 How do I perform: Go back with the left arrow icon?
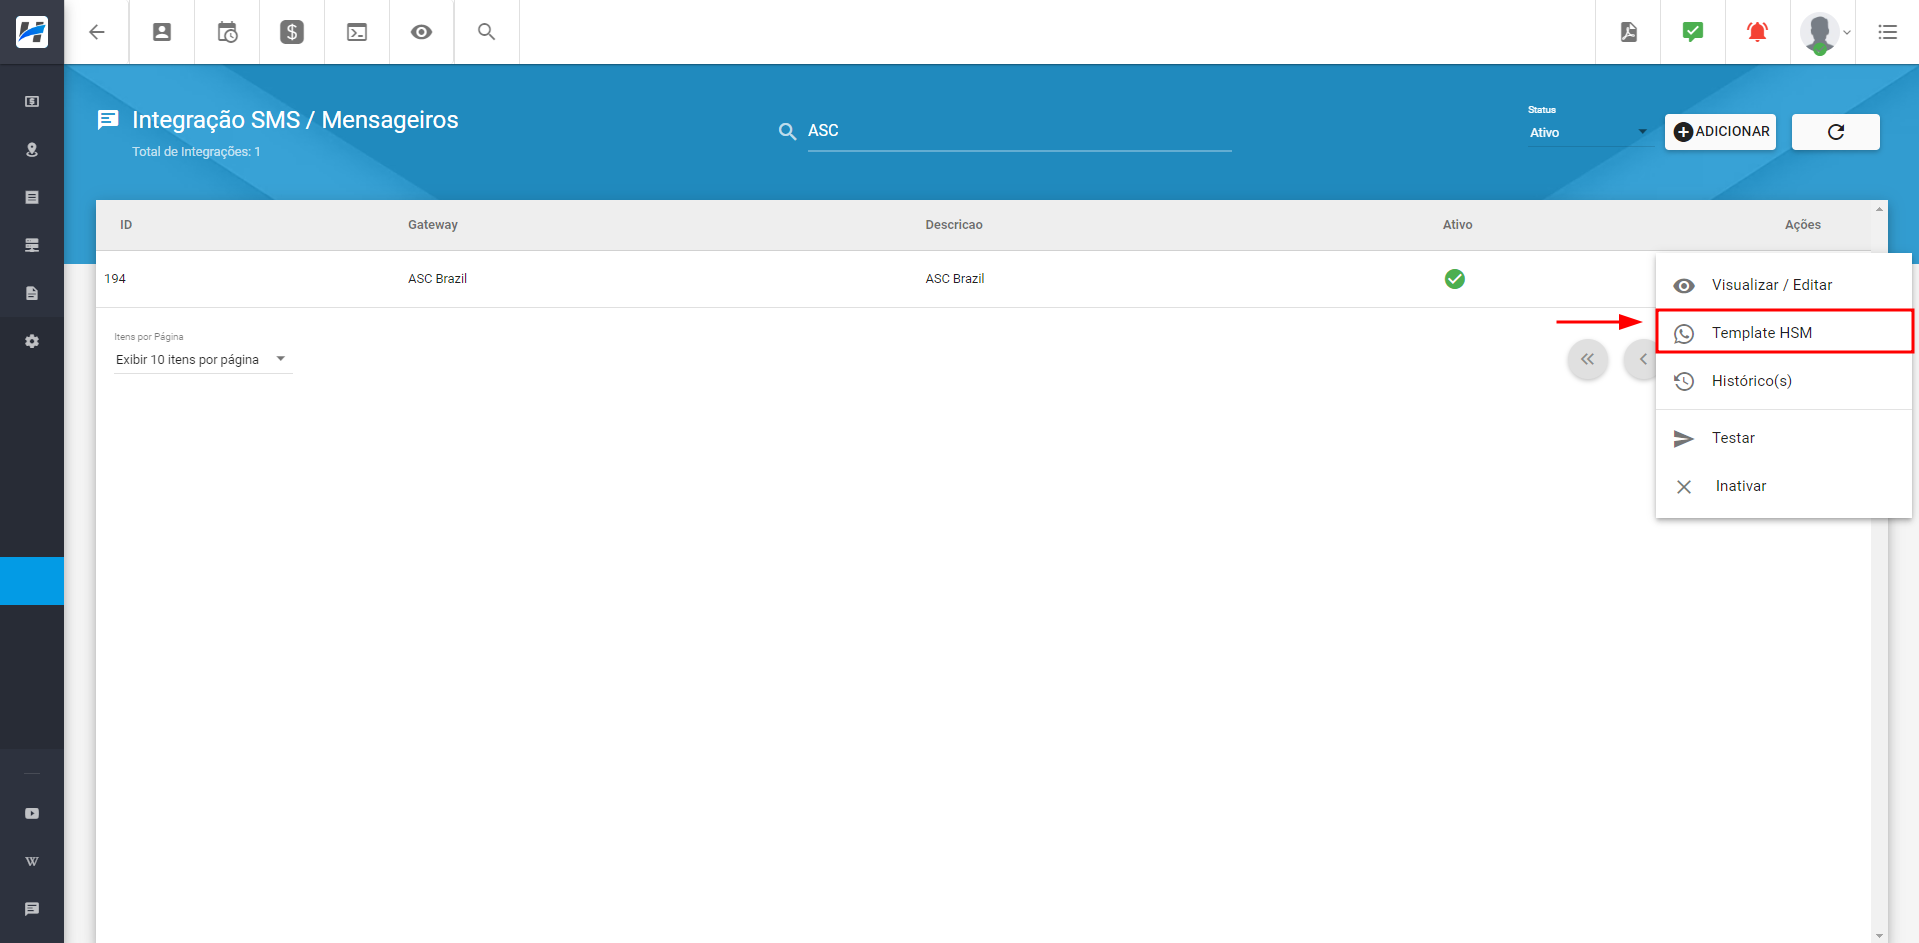[97, 32]
